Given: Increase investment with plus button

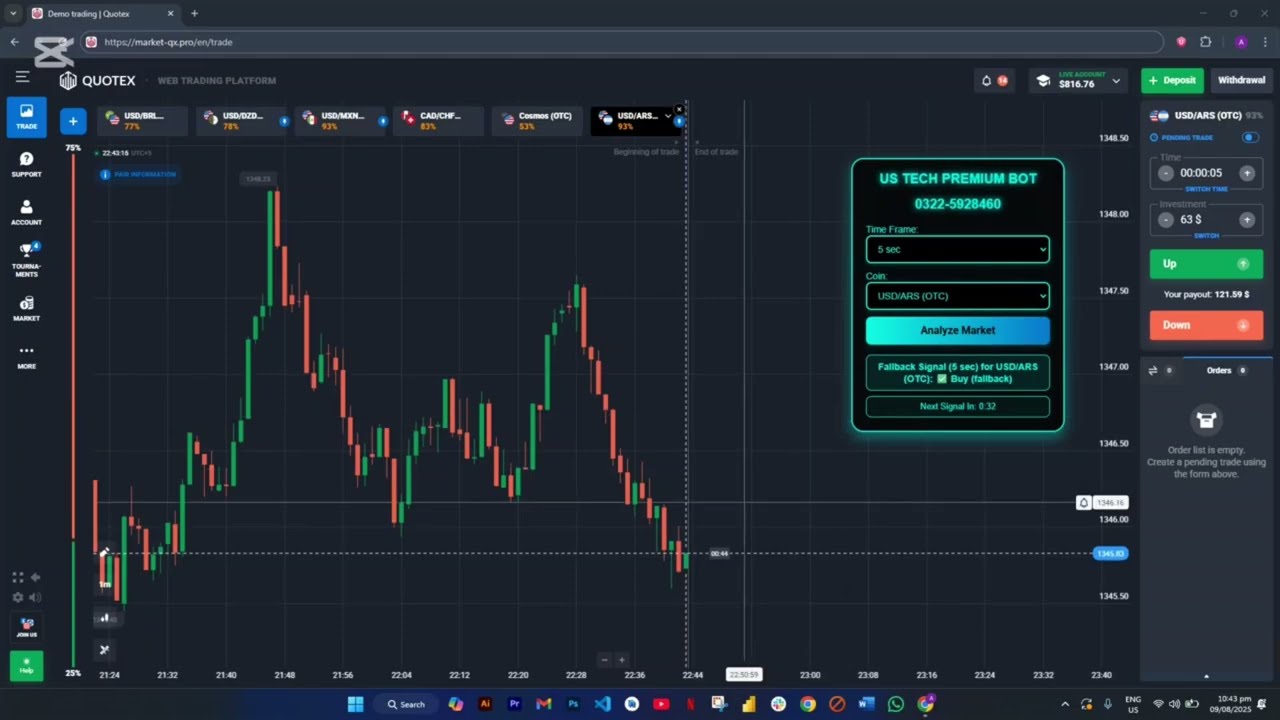Looking at the screenshot, I should tap(1247, 219).
